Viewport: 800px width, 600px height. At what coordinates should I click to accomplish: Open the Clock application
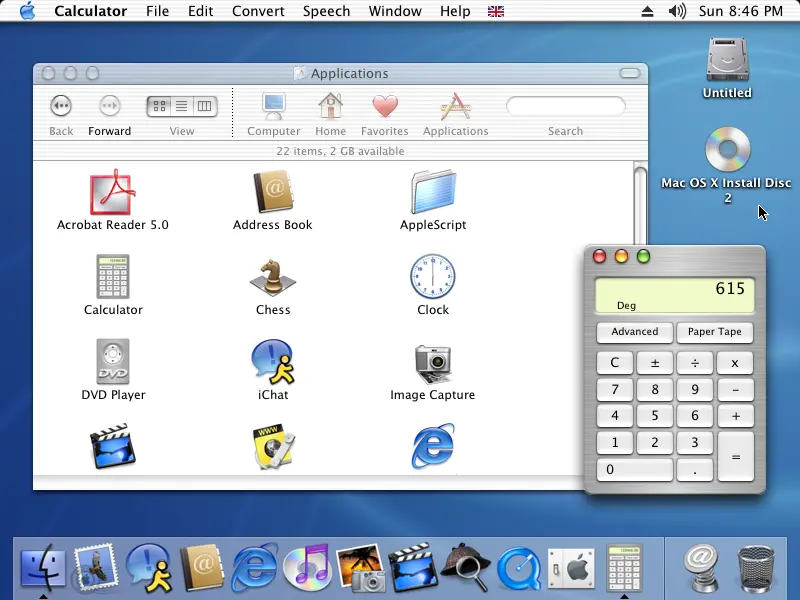tap(433, 276)
